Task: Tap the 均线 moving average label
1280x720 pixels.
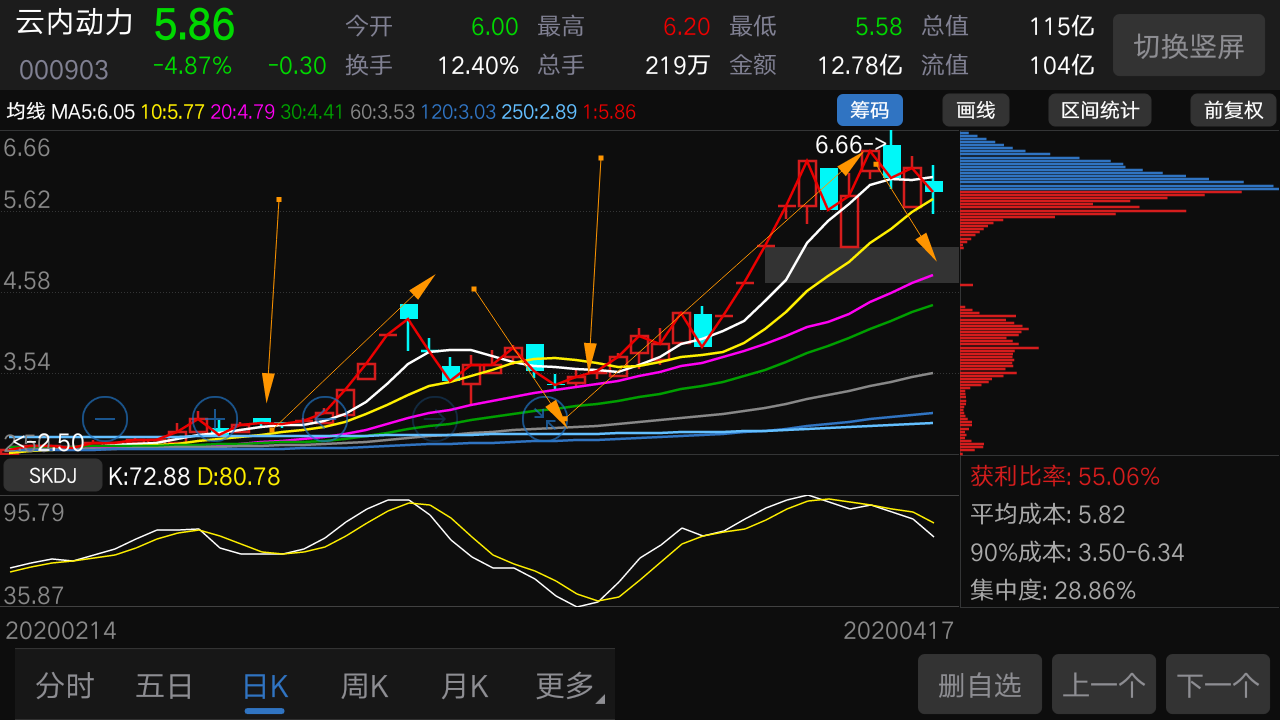Action: tap(27, 111)
